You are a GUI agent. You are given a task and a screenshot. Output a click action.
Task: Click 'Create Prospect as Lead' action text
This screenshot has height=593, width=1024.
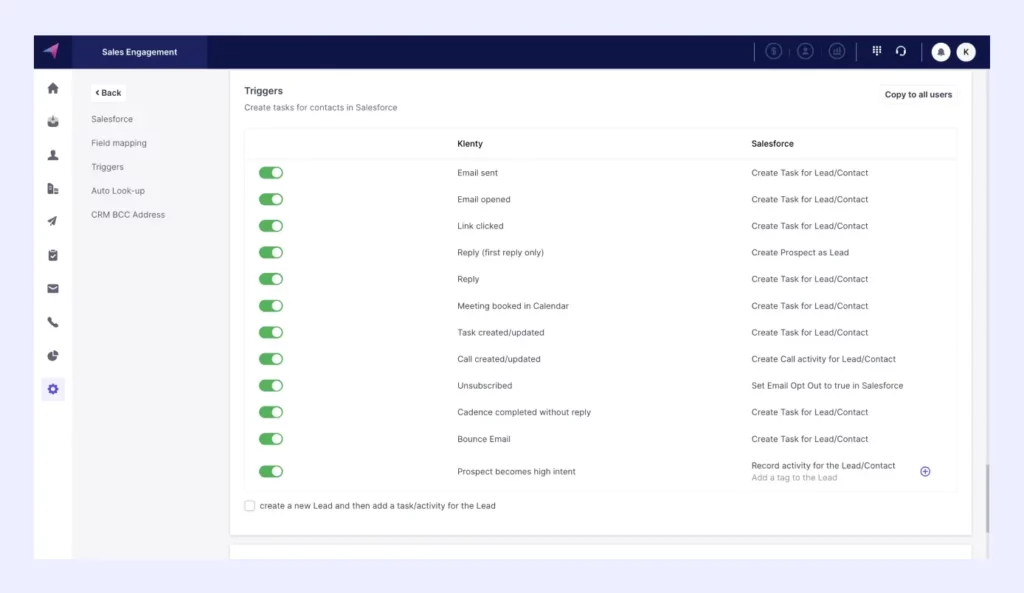pyautogui.click(x=800, y=252)
